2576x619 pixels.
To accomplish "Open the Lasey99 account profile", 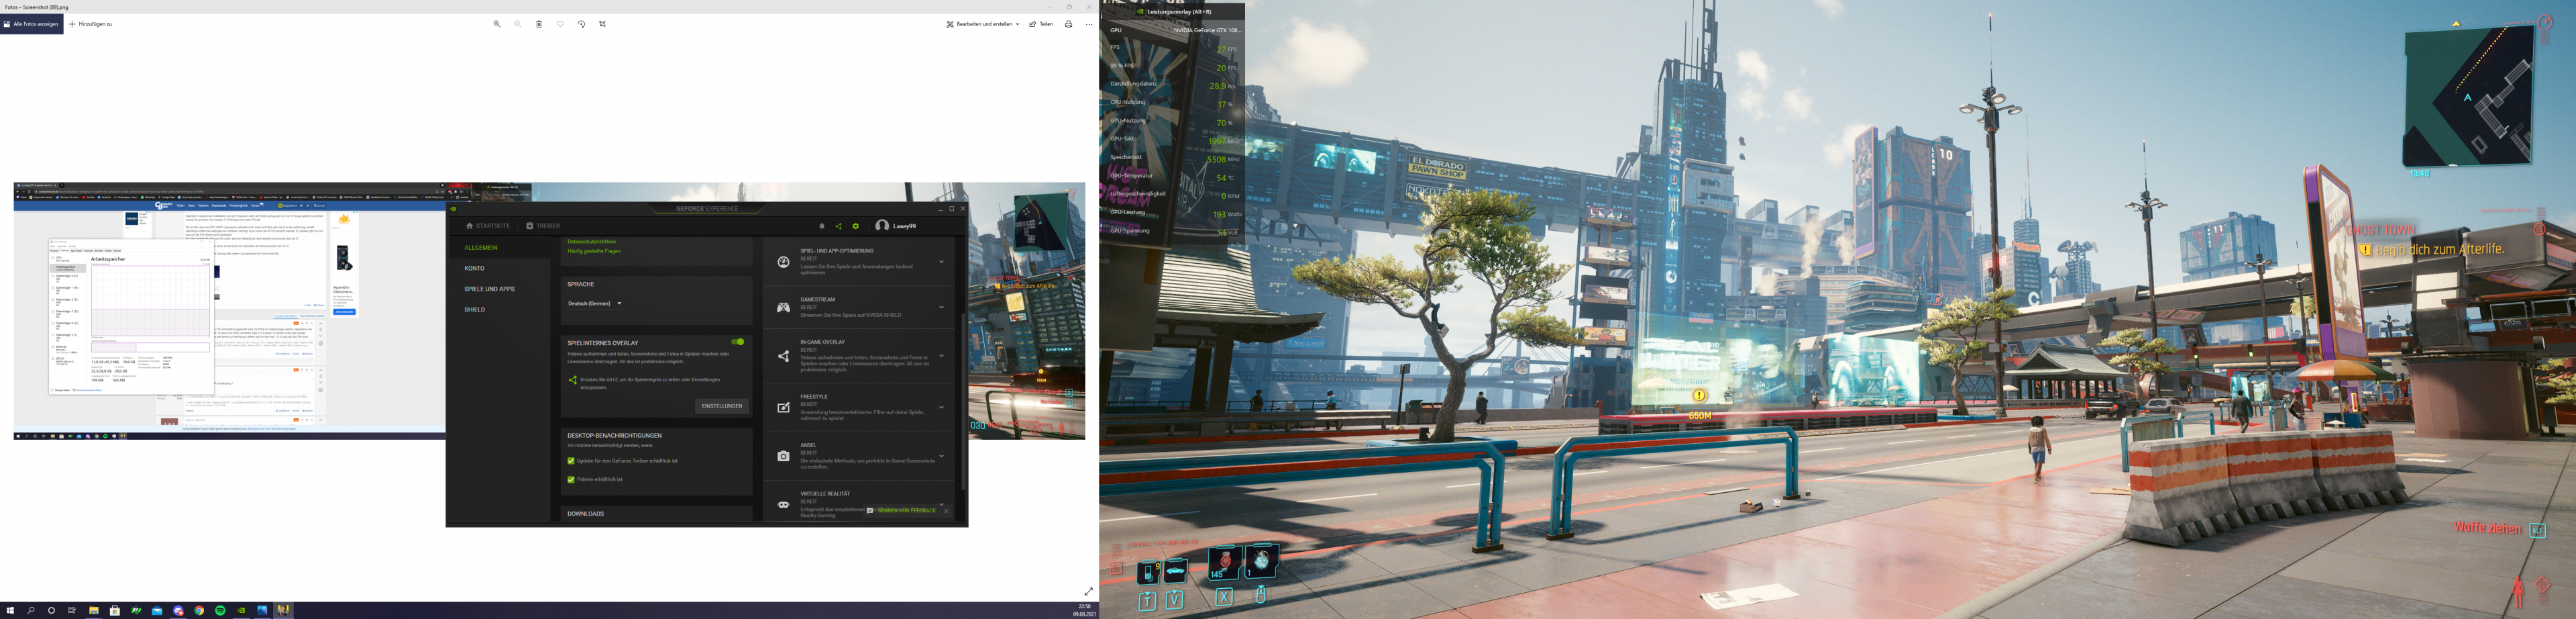I will [x=896, y=226].
